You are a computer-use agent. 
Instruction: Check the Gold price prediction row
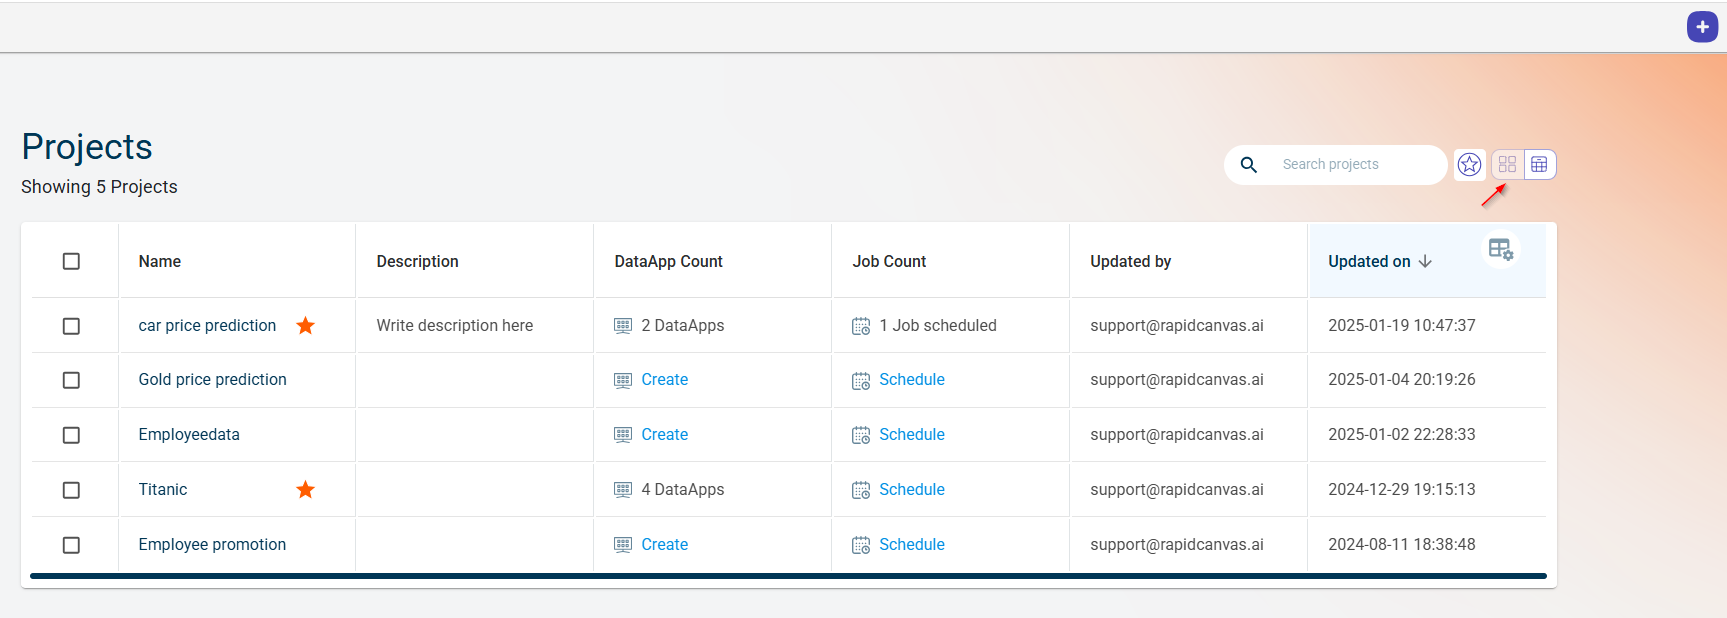pyautogui.click(x=71, y=380)
